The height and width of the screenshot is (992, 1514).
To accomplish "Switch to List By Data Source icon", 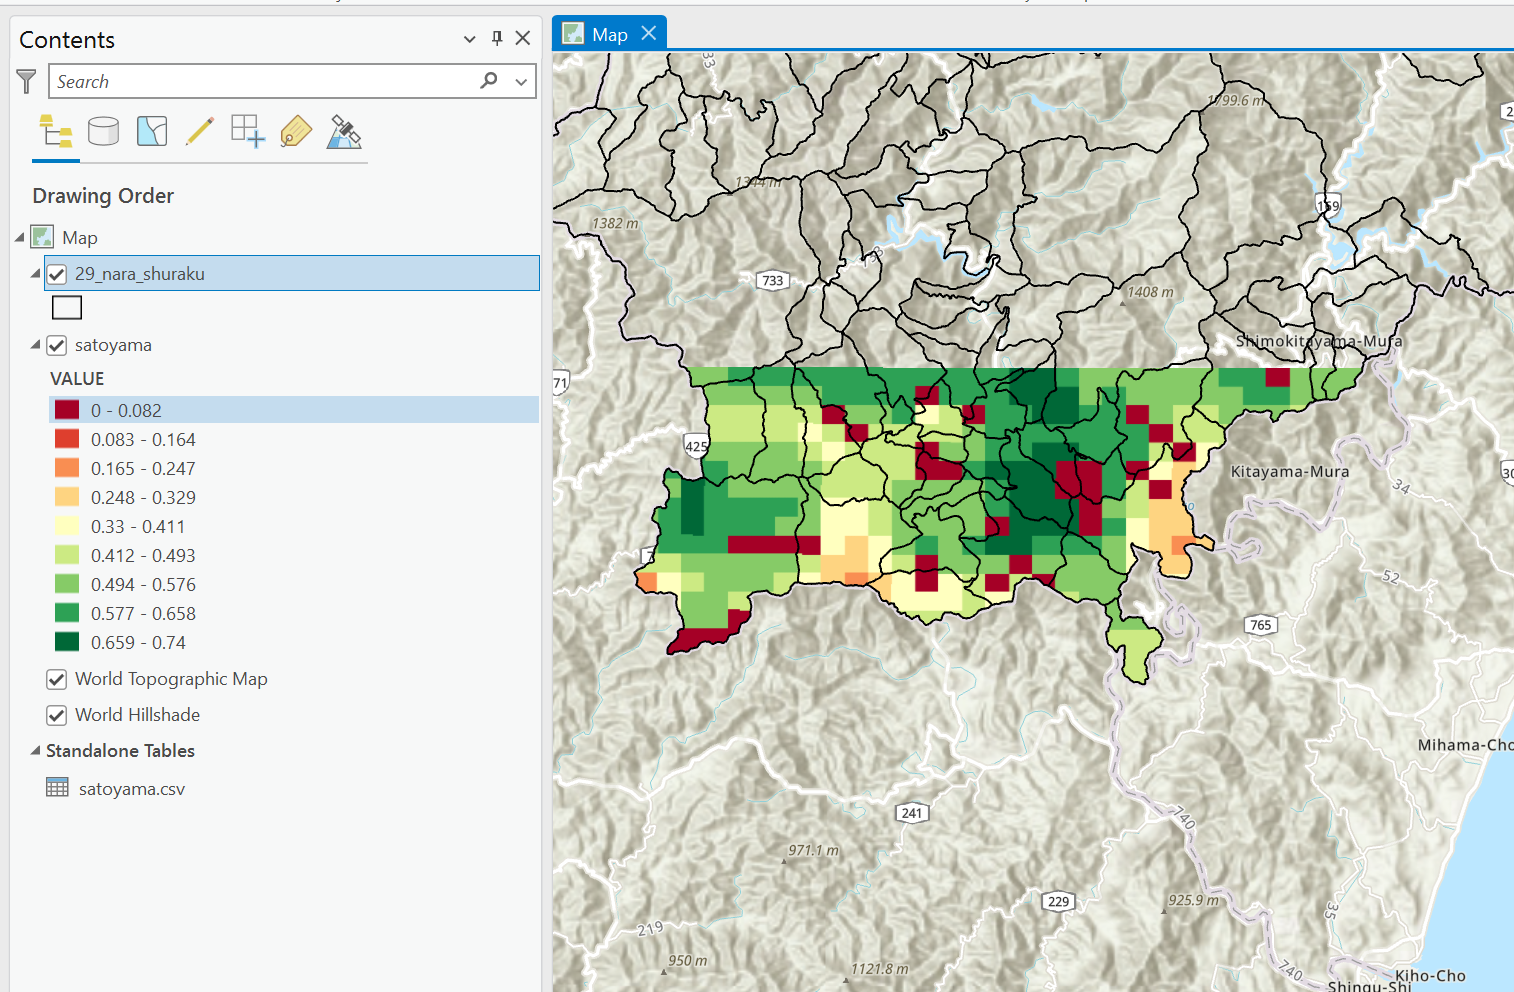I will pos(103,131).
